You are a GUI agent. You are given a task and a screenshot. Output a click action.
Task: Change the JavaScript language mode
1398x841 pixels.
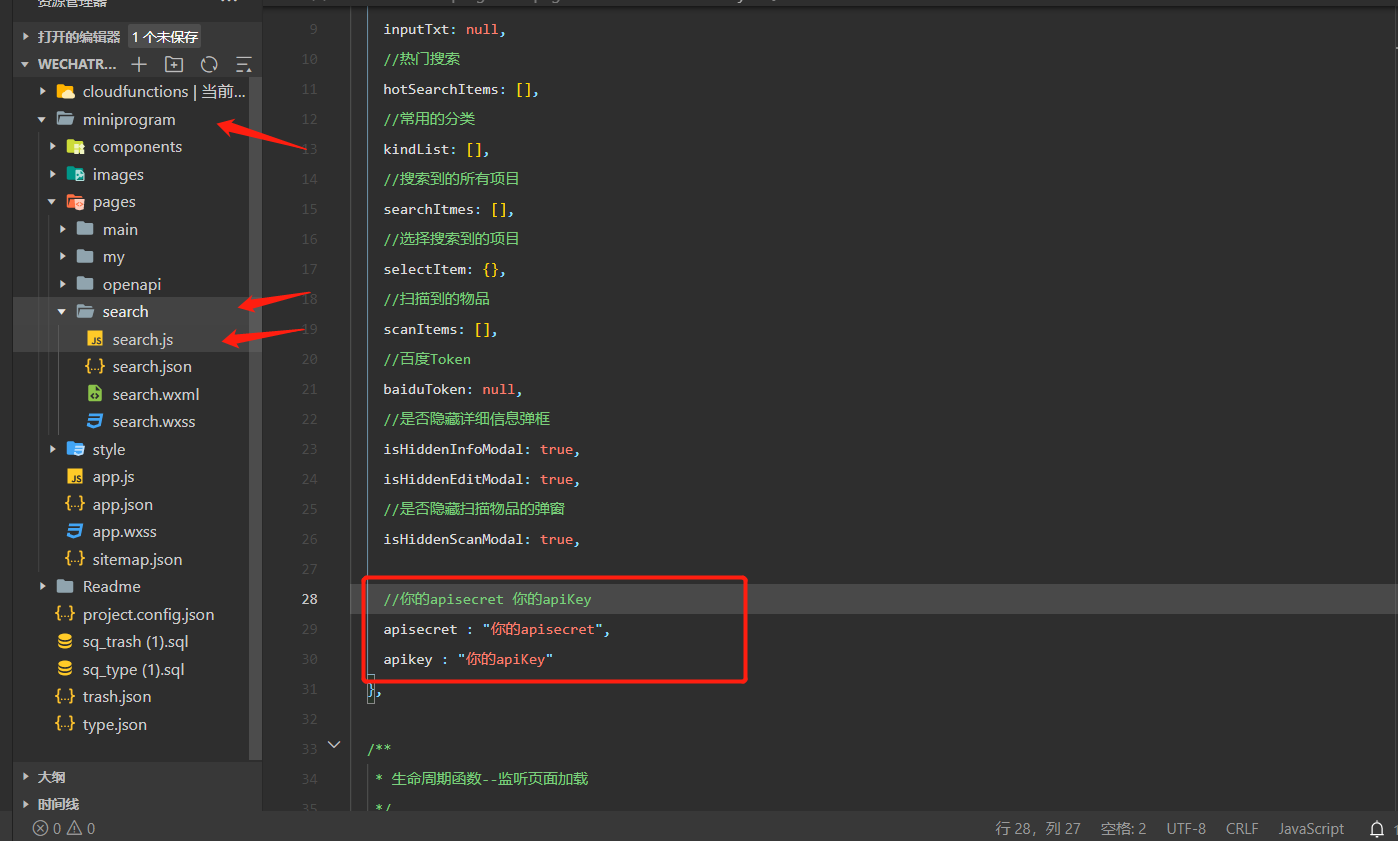[1310, 828]
